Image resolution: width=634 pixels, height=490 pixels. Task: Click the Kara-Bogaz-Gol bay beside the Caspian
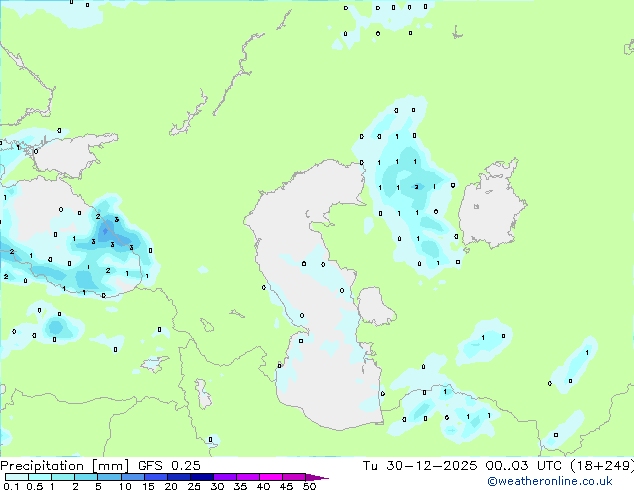coord(375,306)
